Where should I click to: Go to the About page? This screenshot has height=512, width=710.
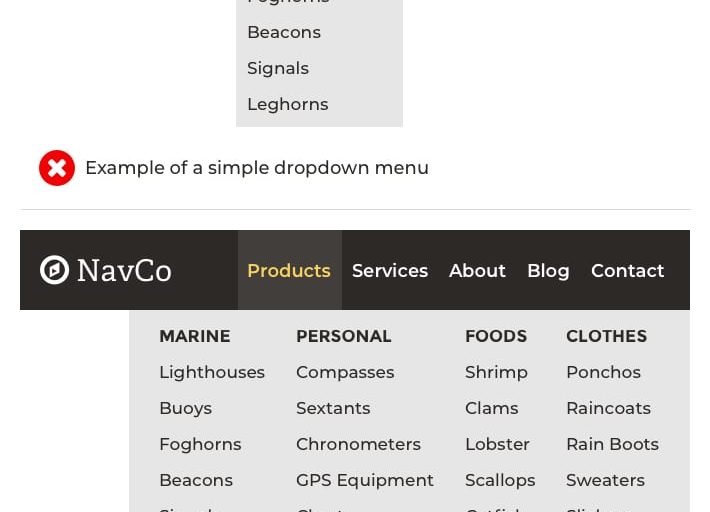pos(477,271)
